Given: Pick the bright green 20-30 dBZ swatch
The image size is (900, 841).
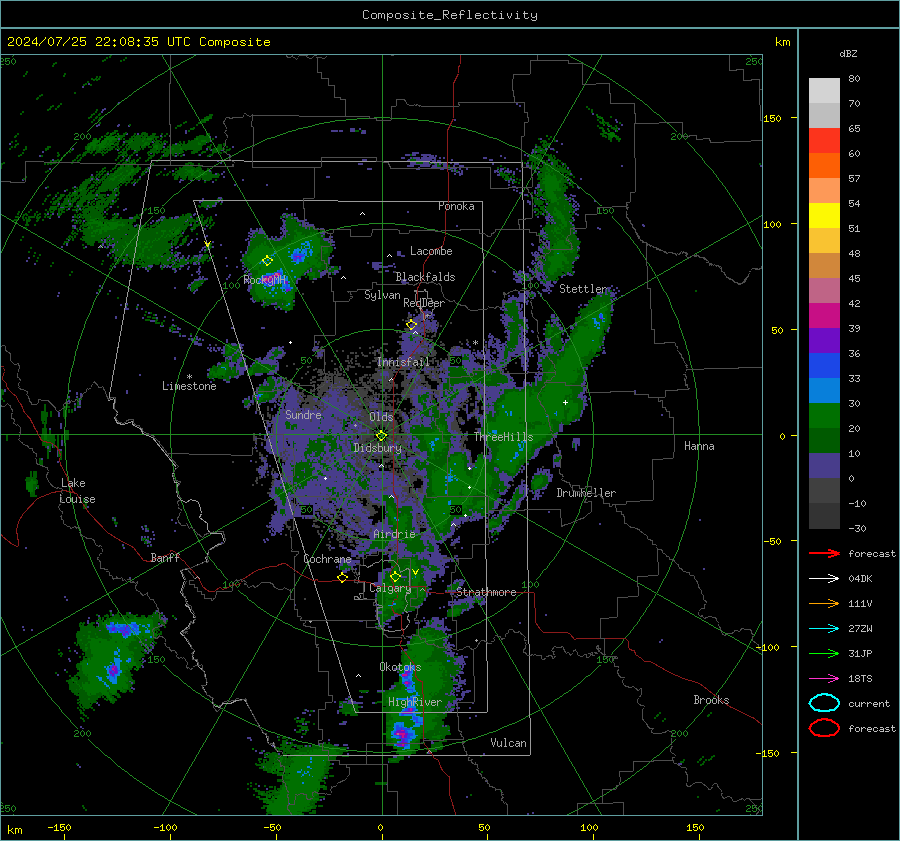Looking at the screenshot, I should [824, 416].
